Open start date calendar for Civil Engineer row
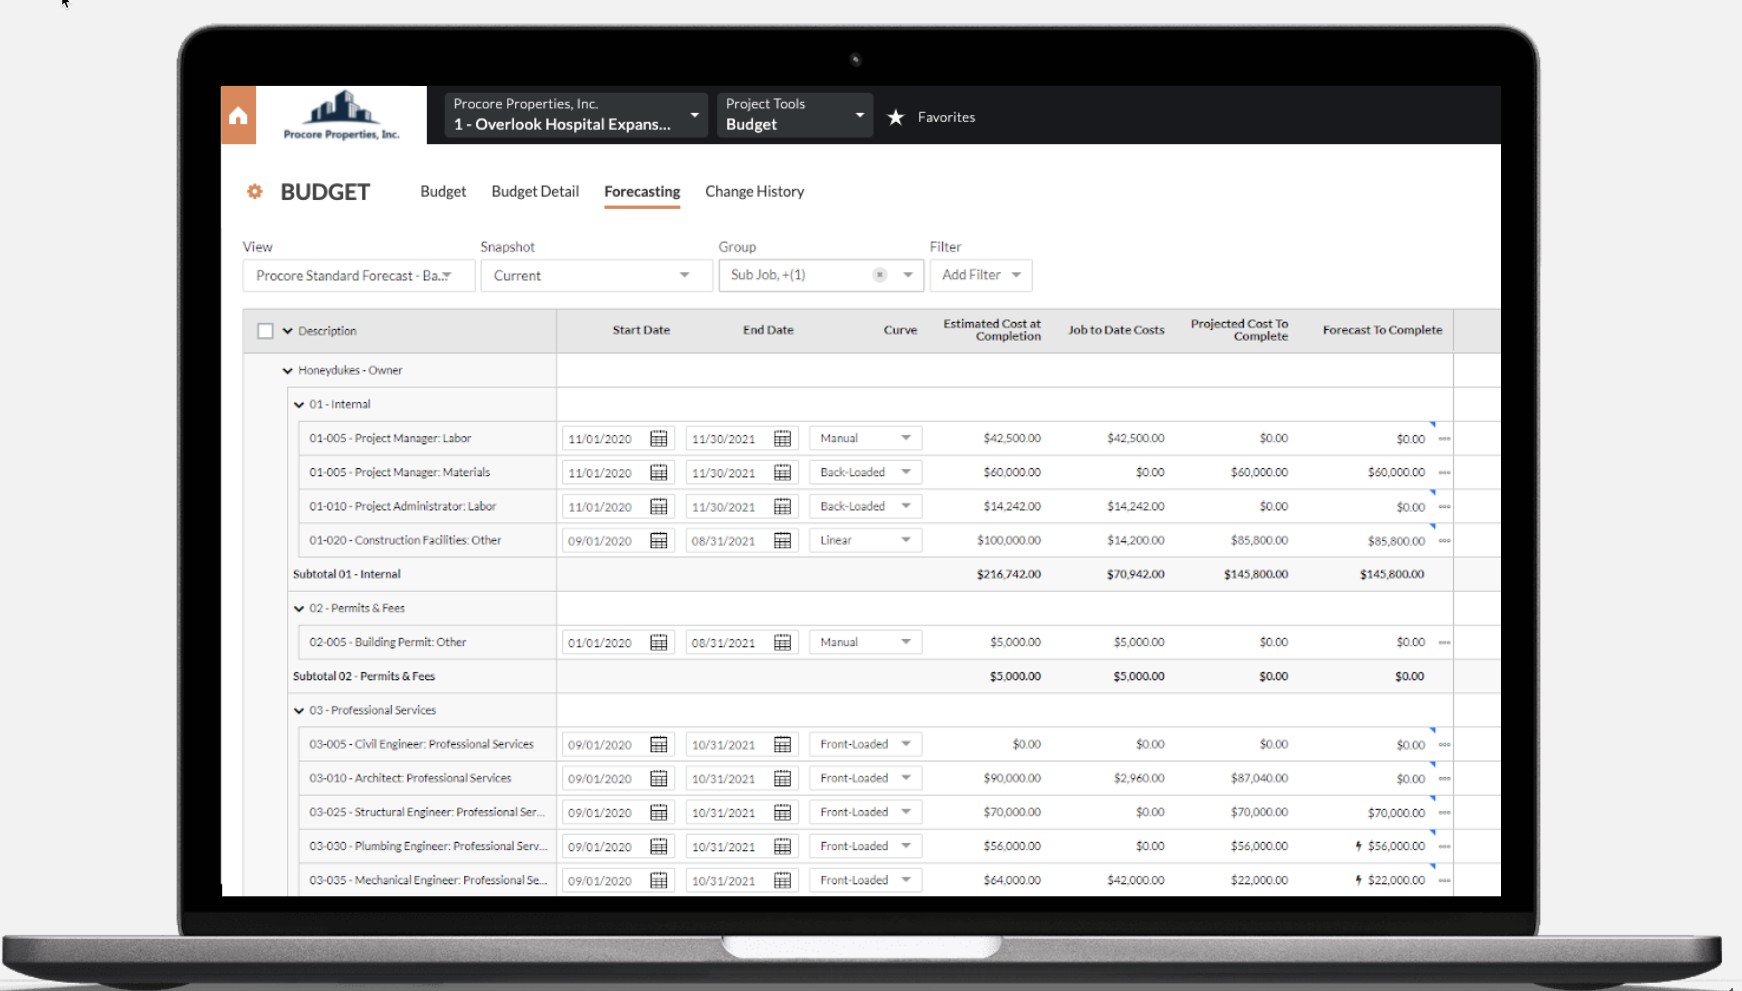 (x=659, y=744)
